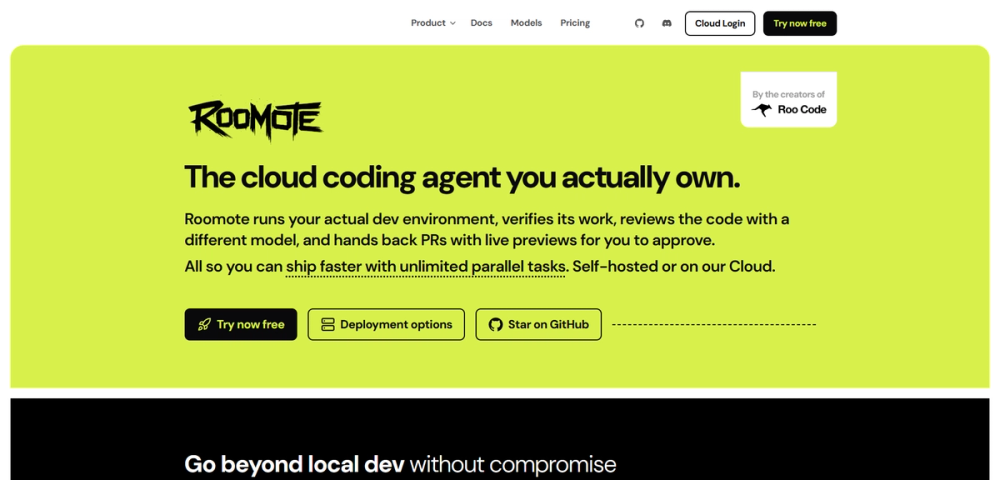1000x480 pixels.
Task: Open the Discord icon in the header
Action: coord(666,24)
